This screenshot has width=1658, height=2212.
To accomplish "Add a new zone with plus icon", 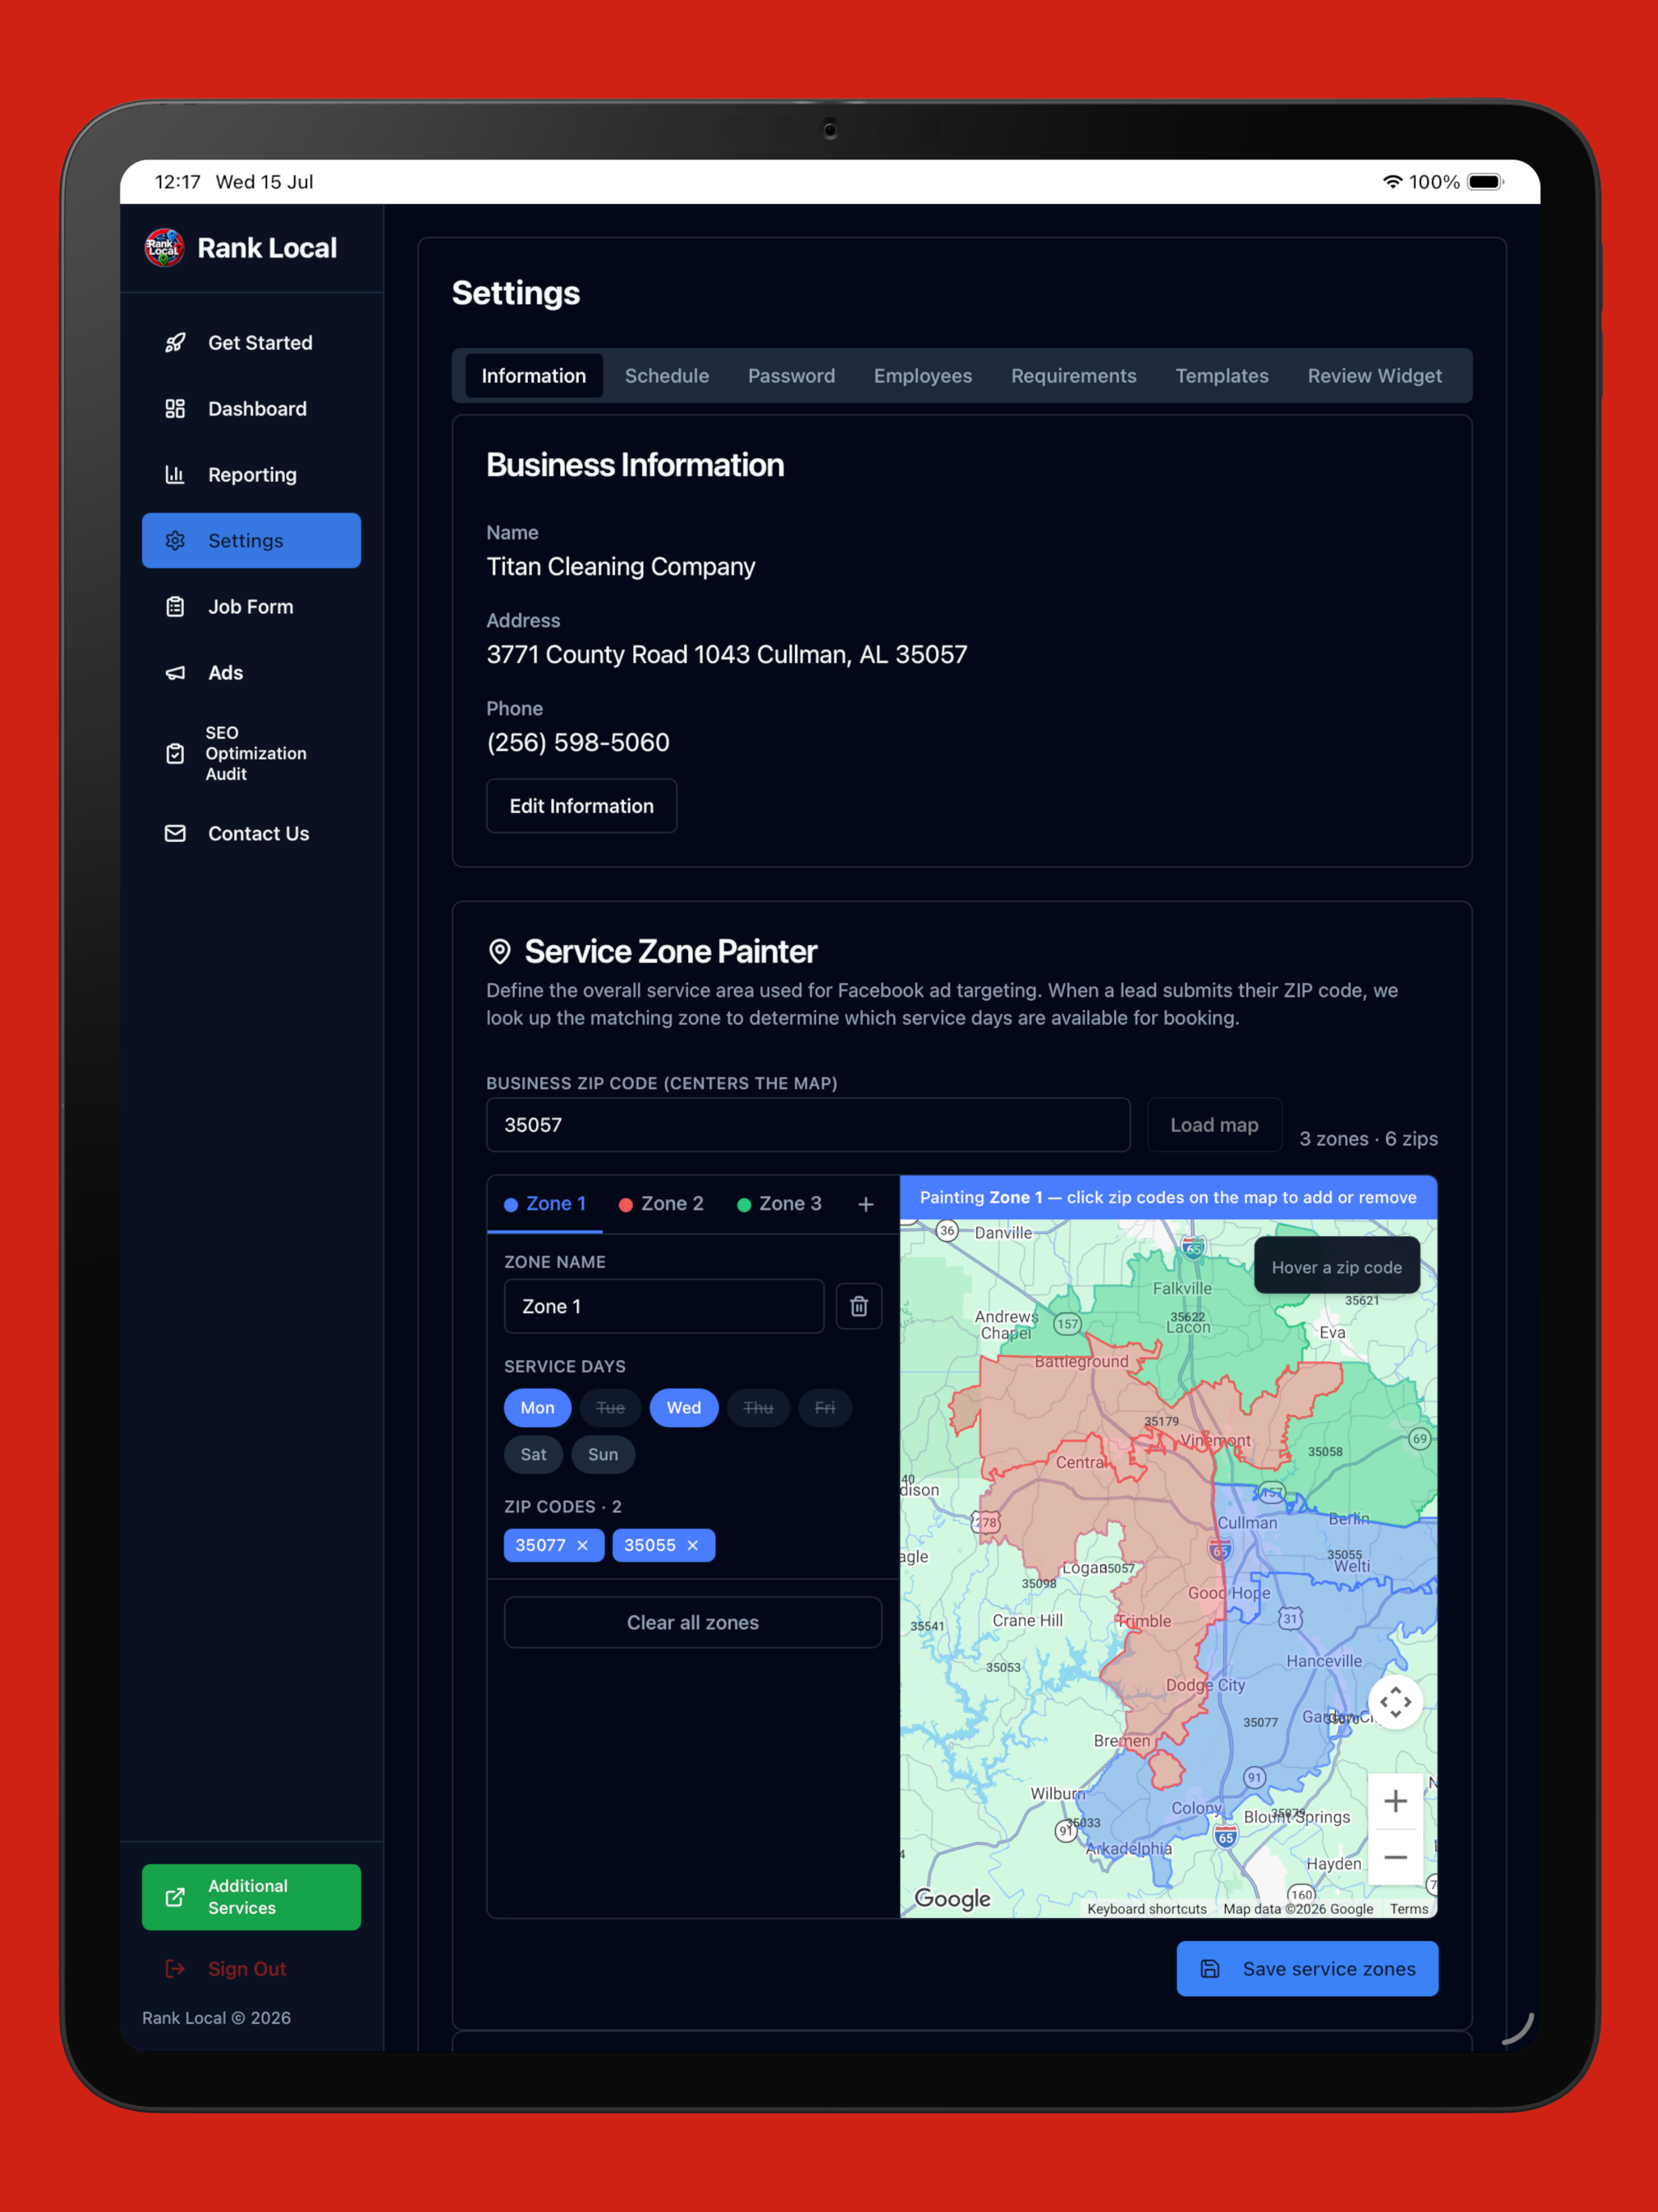I will [x=866, y=1205].
